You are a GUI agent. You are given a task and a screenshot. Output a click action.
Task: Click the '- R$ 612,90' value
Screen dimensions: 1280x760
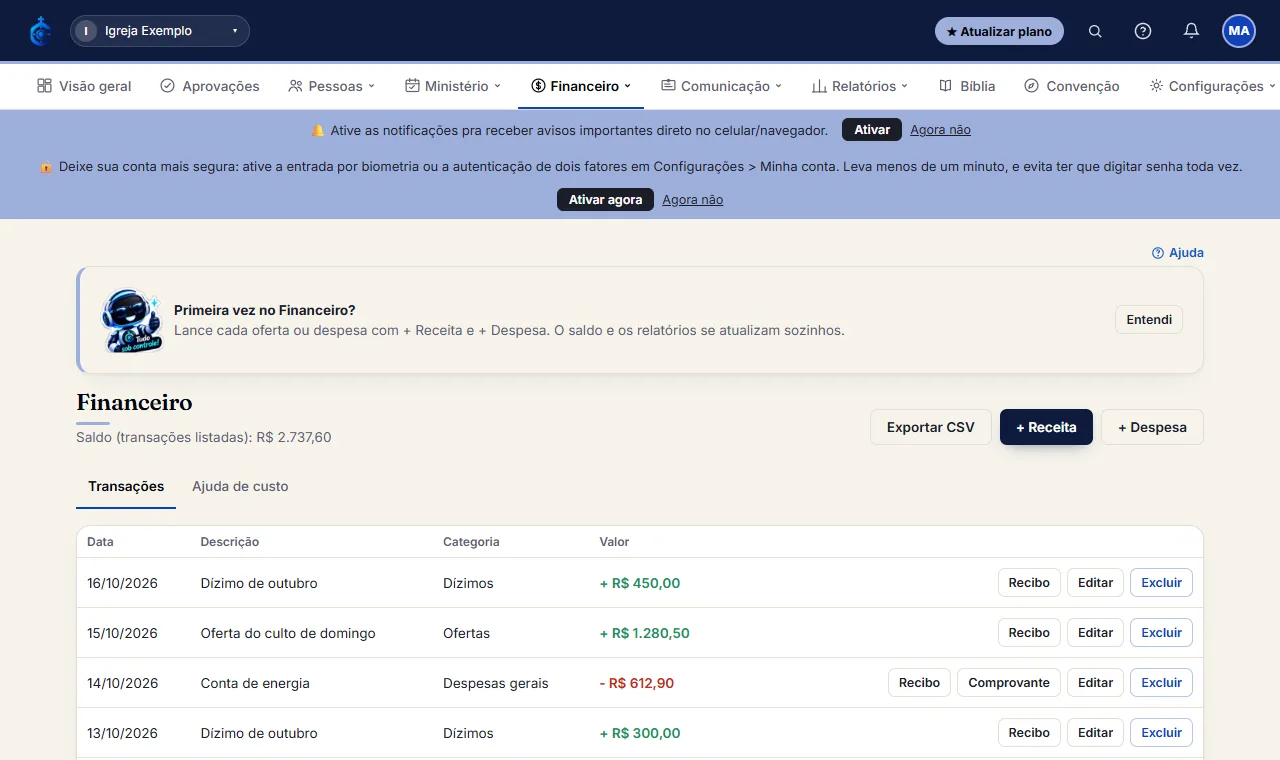point(637,683)
